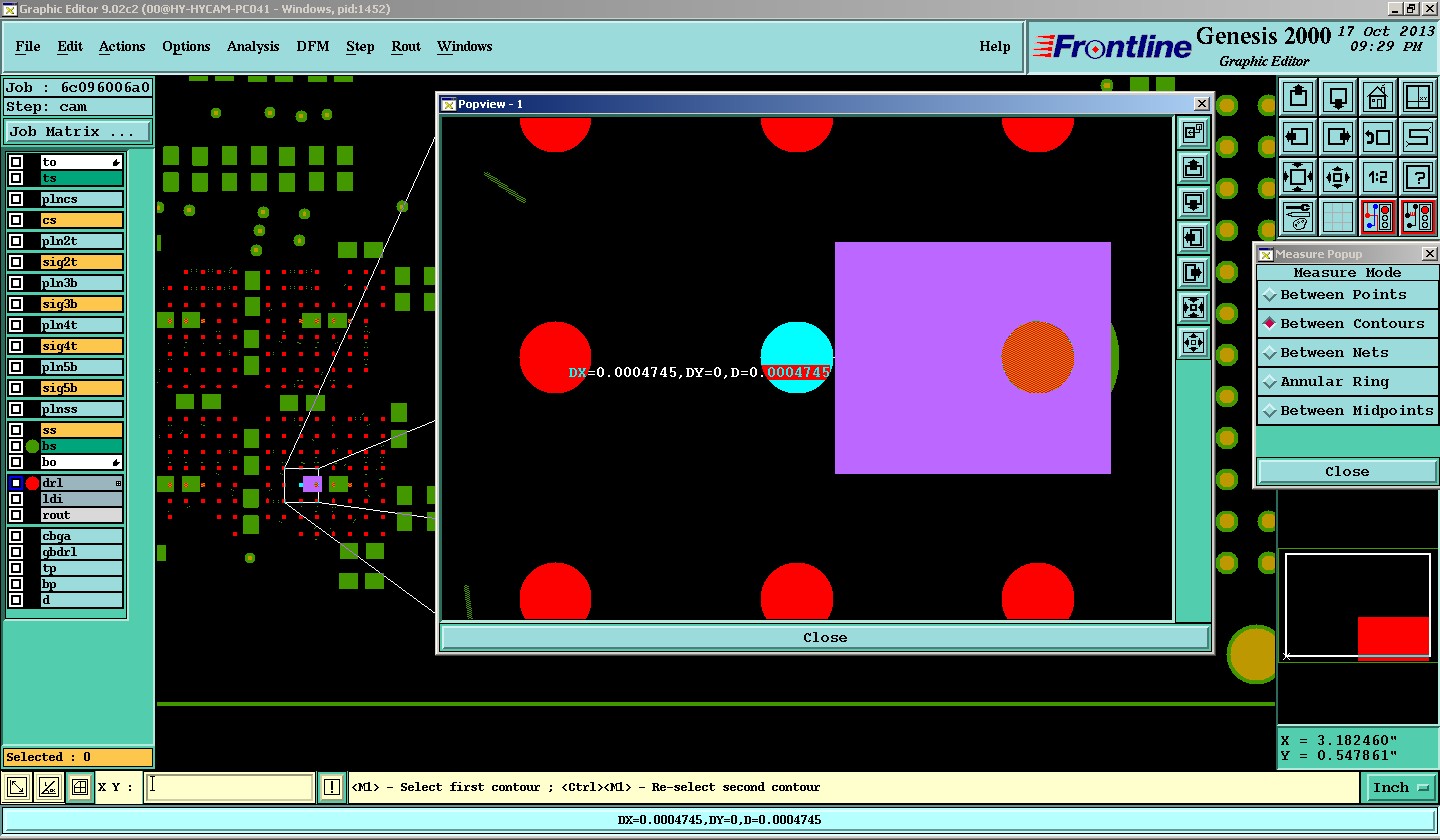Click first icon left of XY field
1440x840 pixels.
[17, 787]
